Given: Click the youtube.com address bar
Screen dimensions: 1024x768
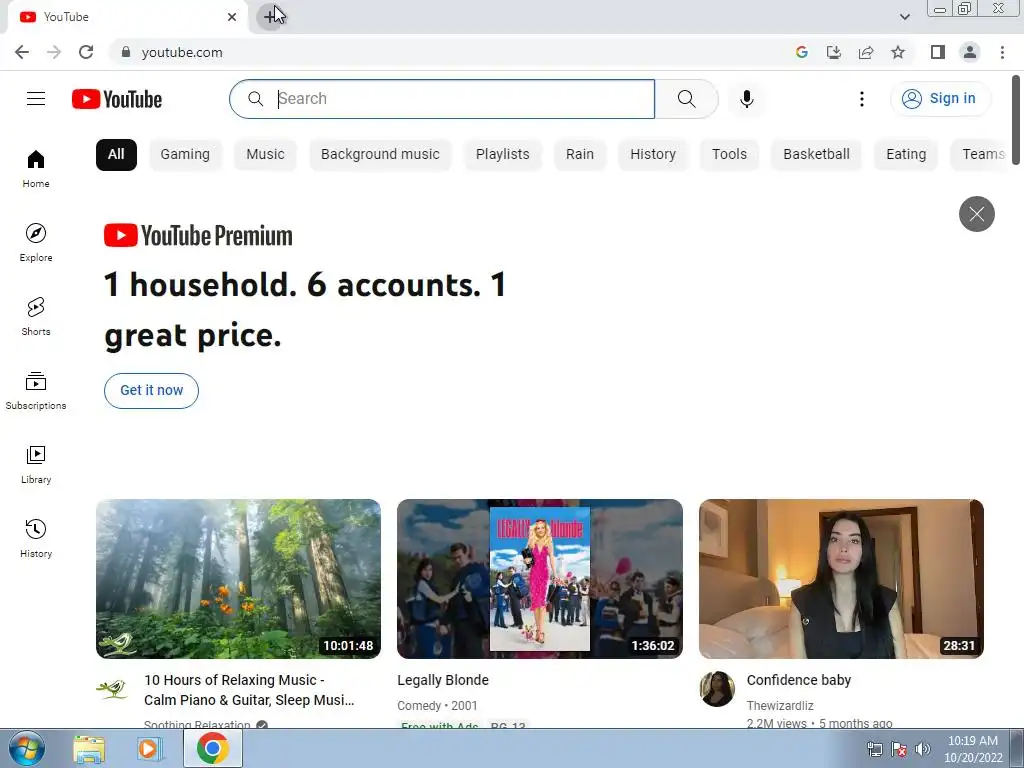Looking at the screenshot, I should (x=451, y=52).
